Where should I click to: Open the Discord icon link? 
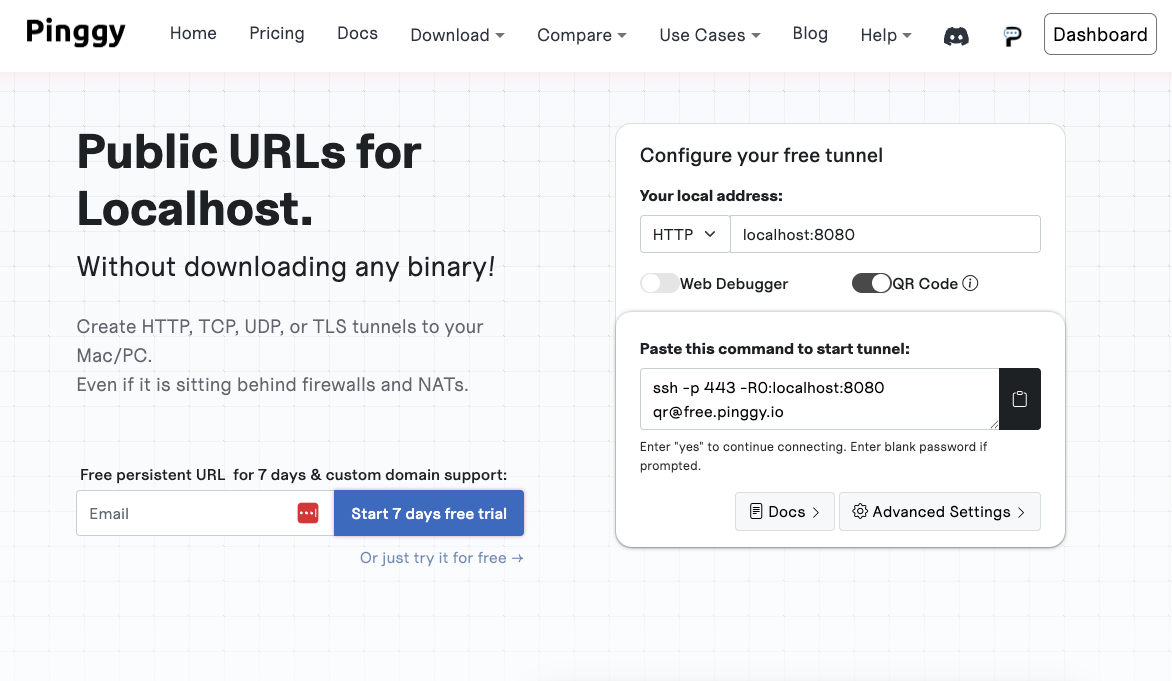point(956,36)
